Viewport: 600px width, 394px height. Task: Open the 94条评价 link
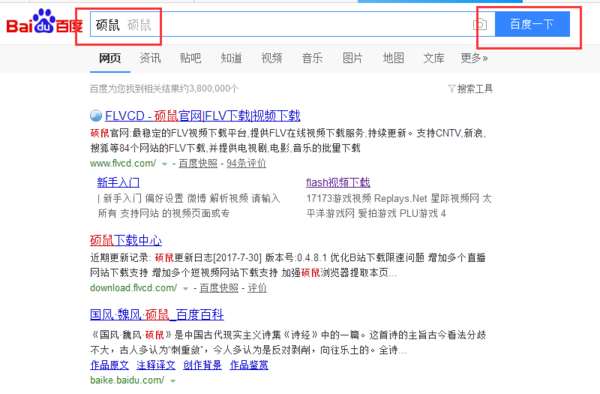click(246, 163)
